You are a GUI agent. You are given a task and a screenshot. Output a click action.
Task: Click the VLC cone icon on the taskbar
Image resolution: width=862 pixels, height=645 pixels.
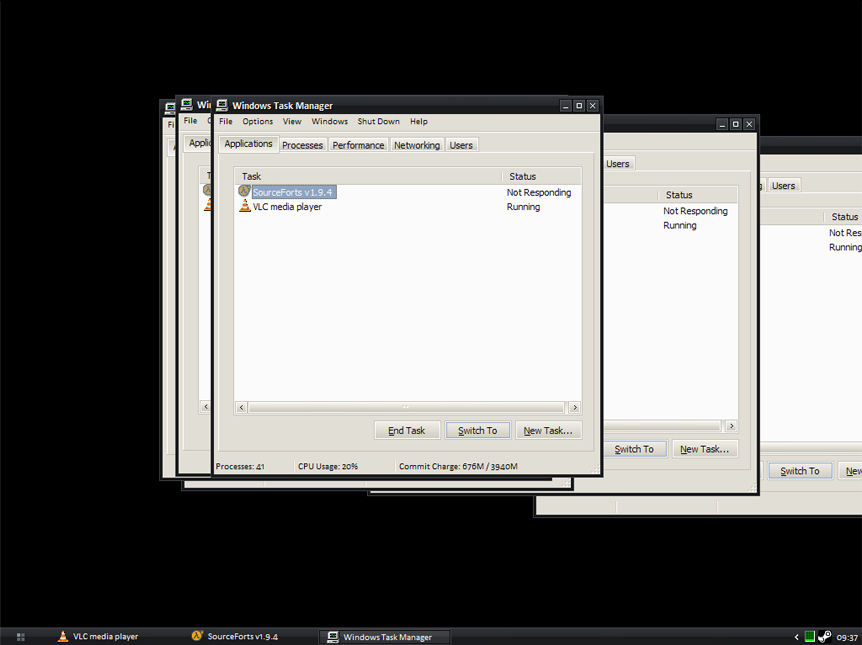[x=63, y=636]
